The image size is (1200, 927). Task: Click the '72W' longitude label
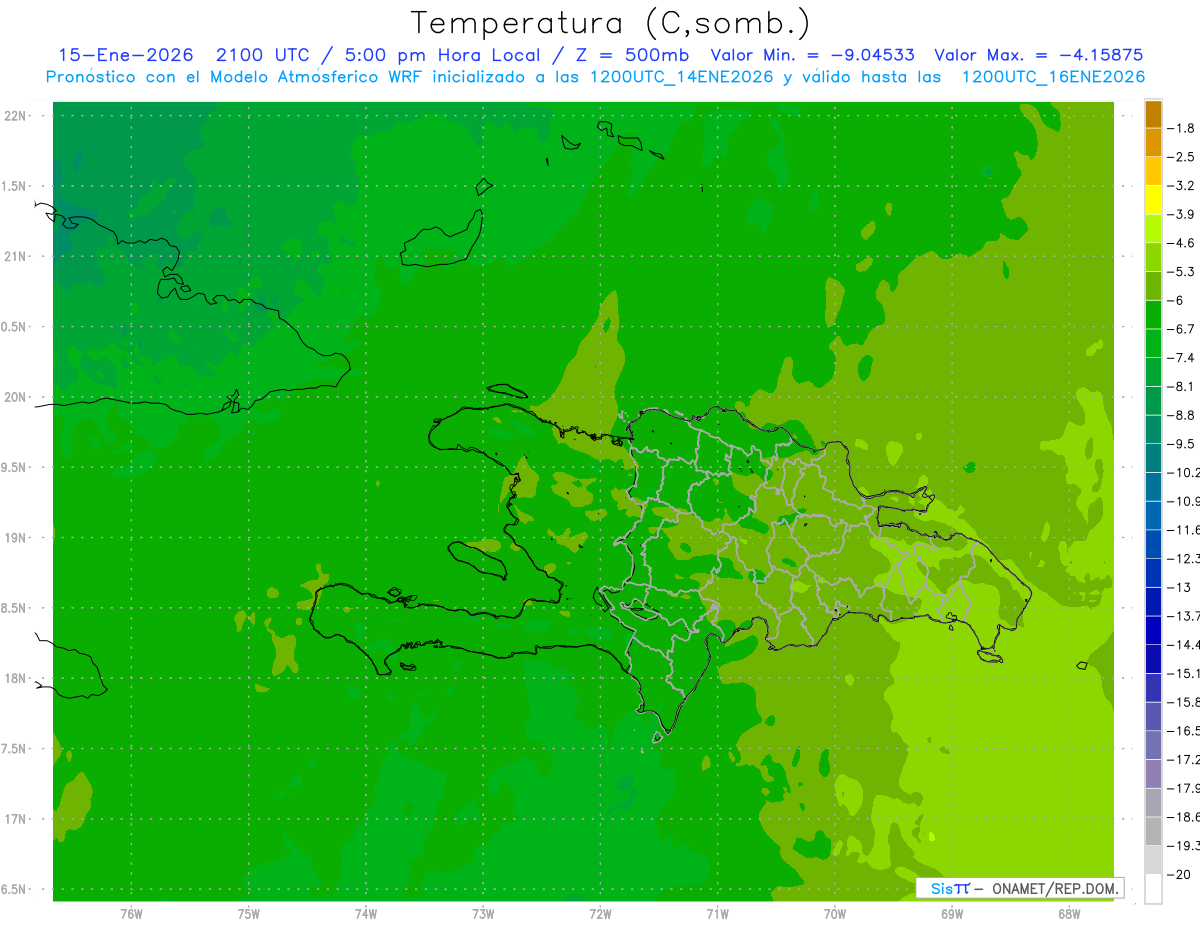(x=600, y=914)
